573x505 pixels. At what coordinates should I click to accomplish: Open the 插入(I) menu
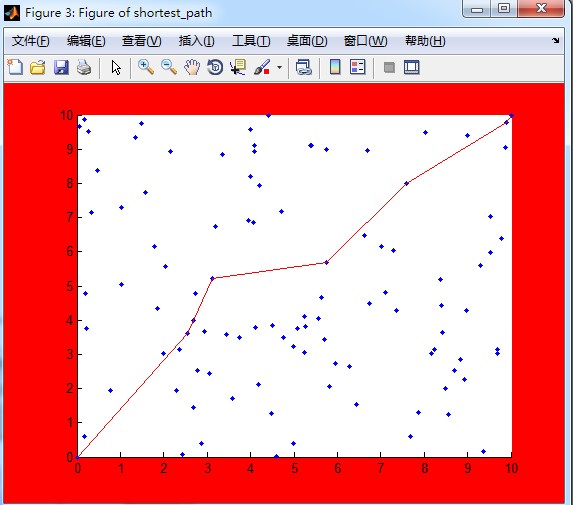click(x=197, y=41)
